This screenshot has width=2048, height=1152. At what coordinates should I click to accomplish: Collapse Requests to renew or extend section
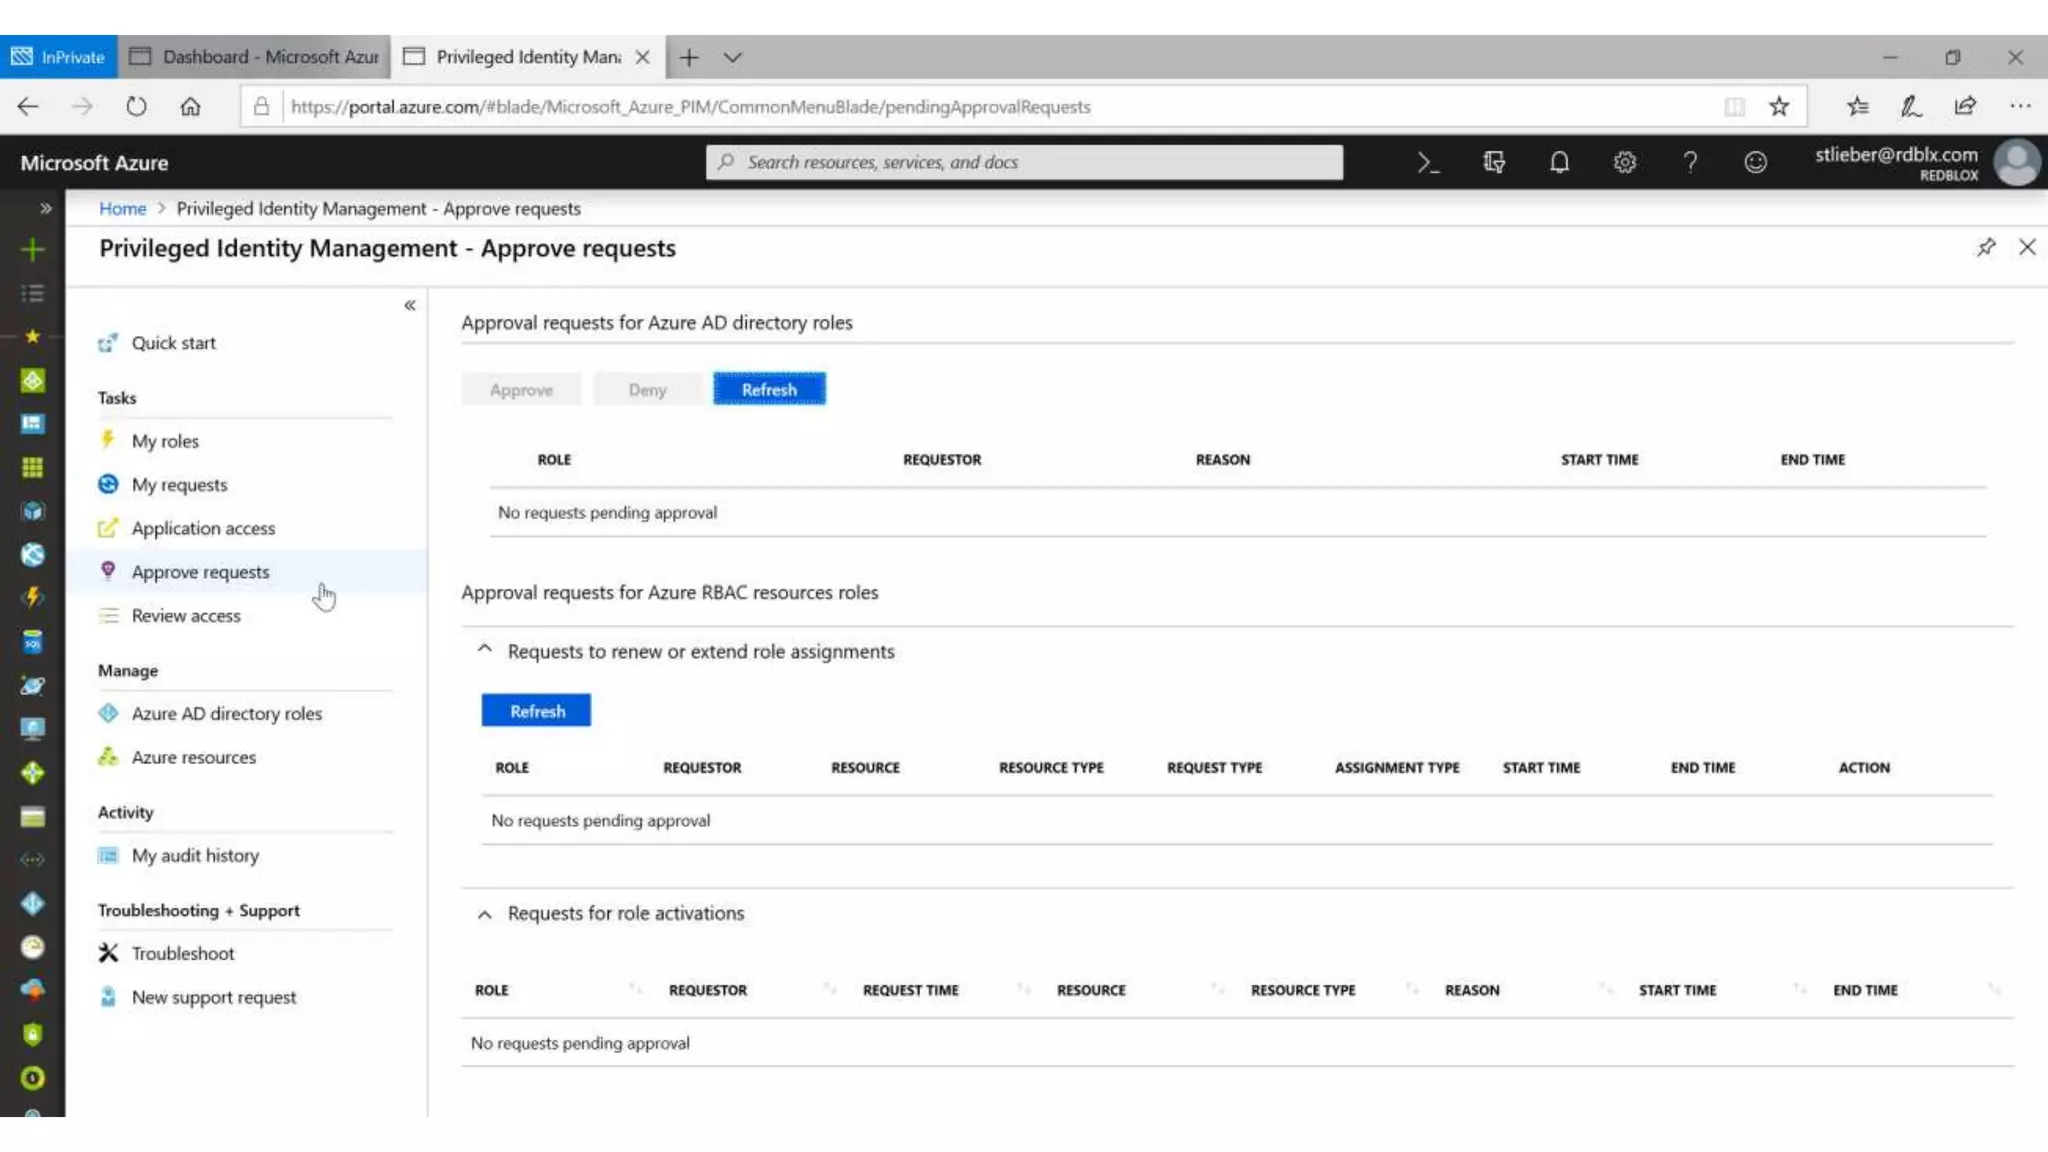tap(485, 650)
